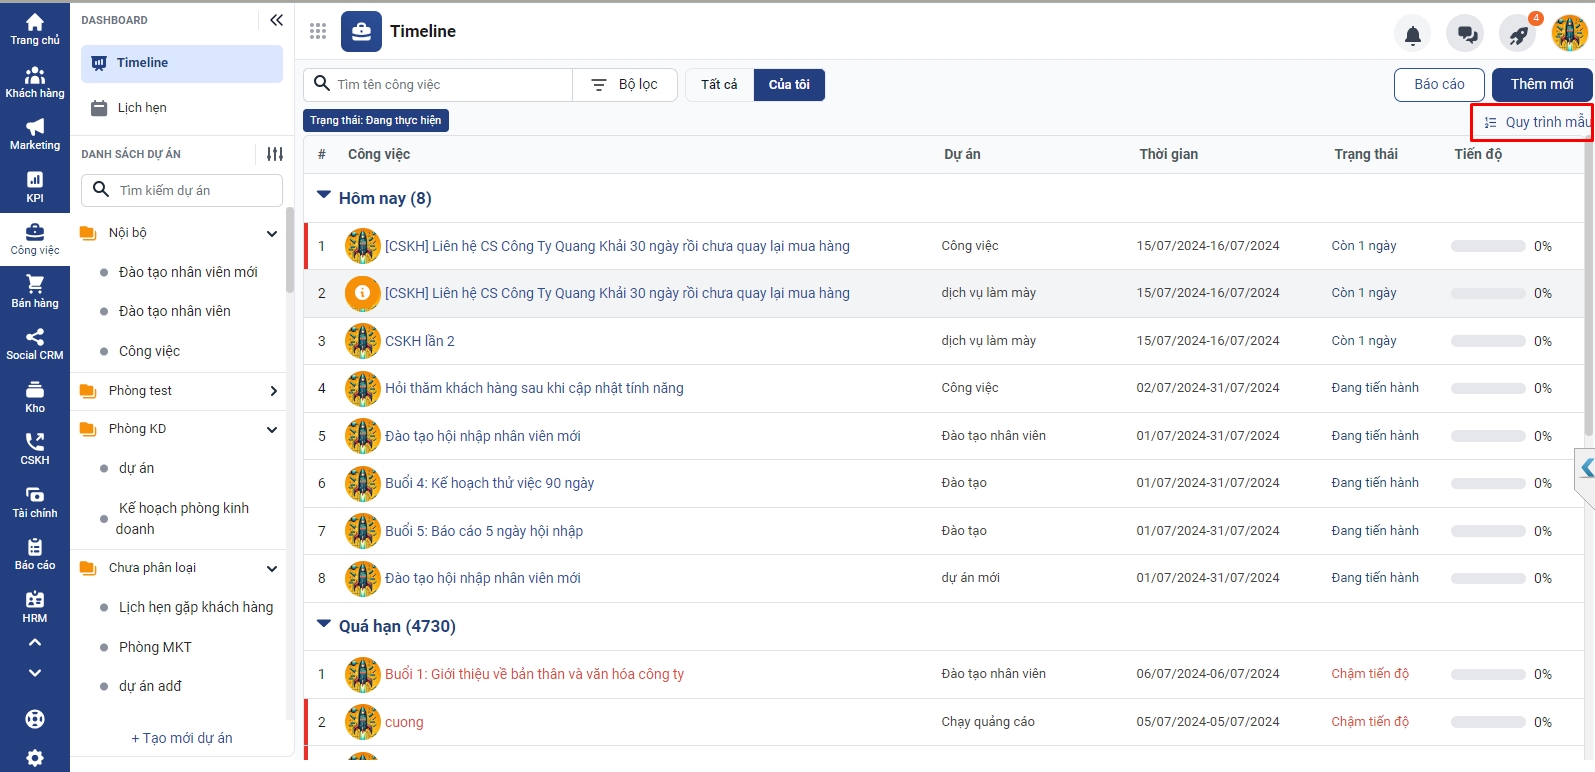Click the rocket icon in header
The height and width of the screenshot is (772, 1595).
[x=1518, y=35]
